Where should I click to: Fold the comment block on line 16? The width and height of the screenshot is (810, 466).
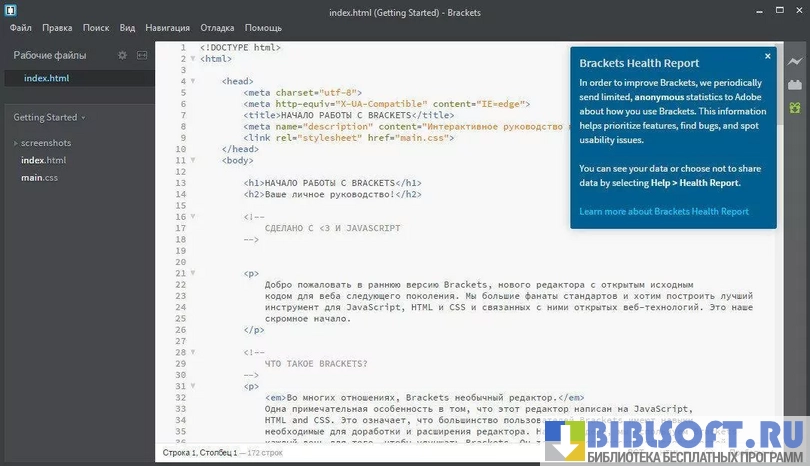pyautogui.click(x=193, y=217)
